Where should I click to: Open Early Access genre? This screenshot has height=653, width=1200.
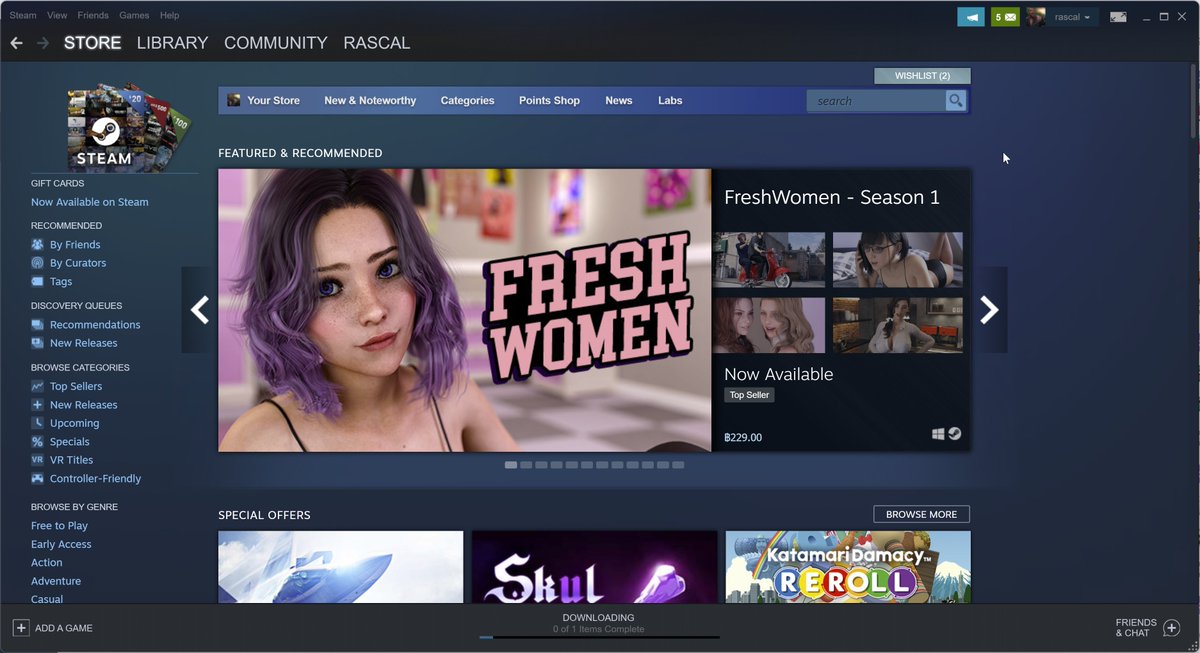61,544
